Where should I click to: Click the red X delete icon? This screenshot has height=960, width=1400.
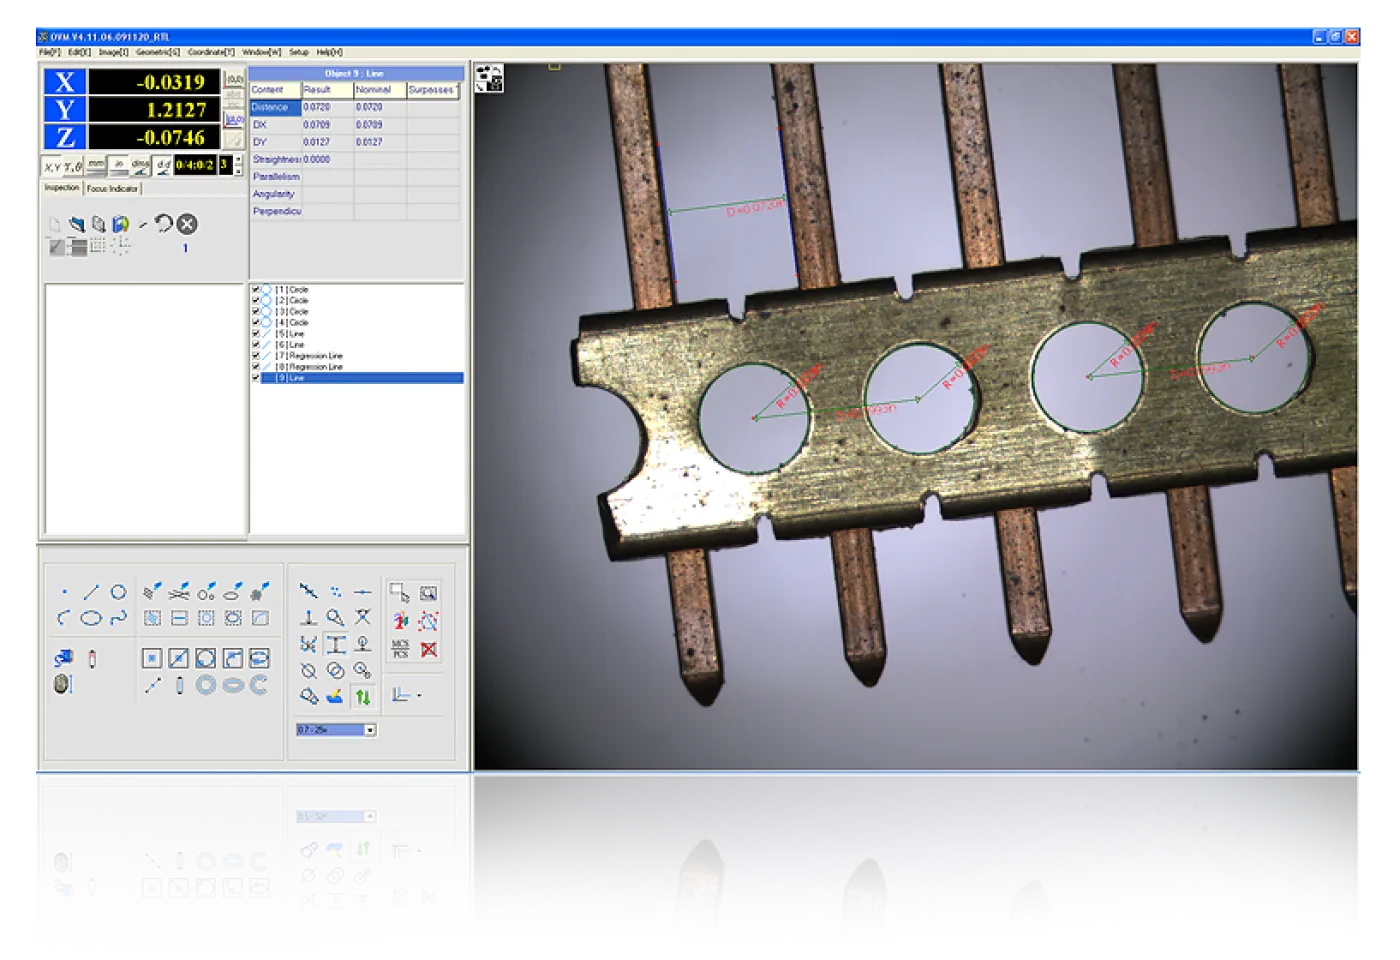coord(429,649)
